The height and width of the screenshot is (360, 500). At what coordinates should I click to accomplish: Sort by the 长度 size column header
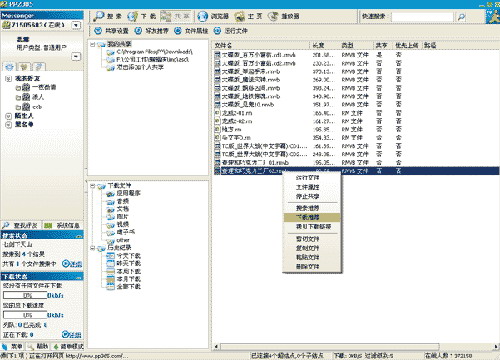[x=324, y=45]
